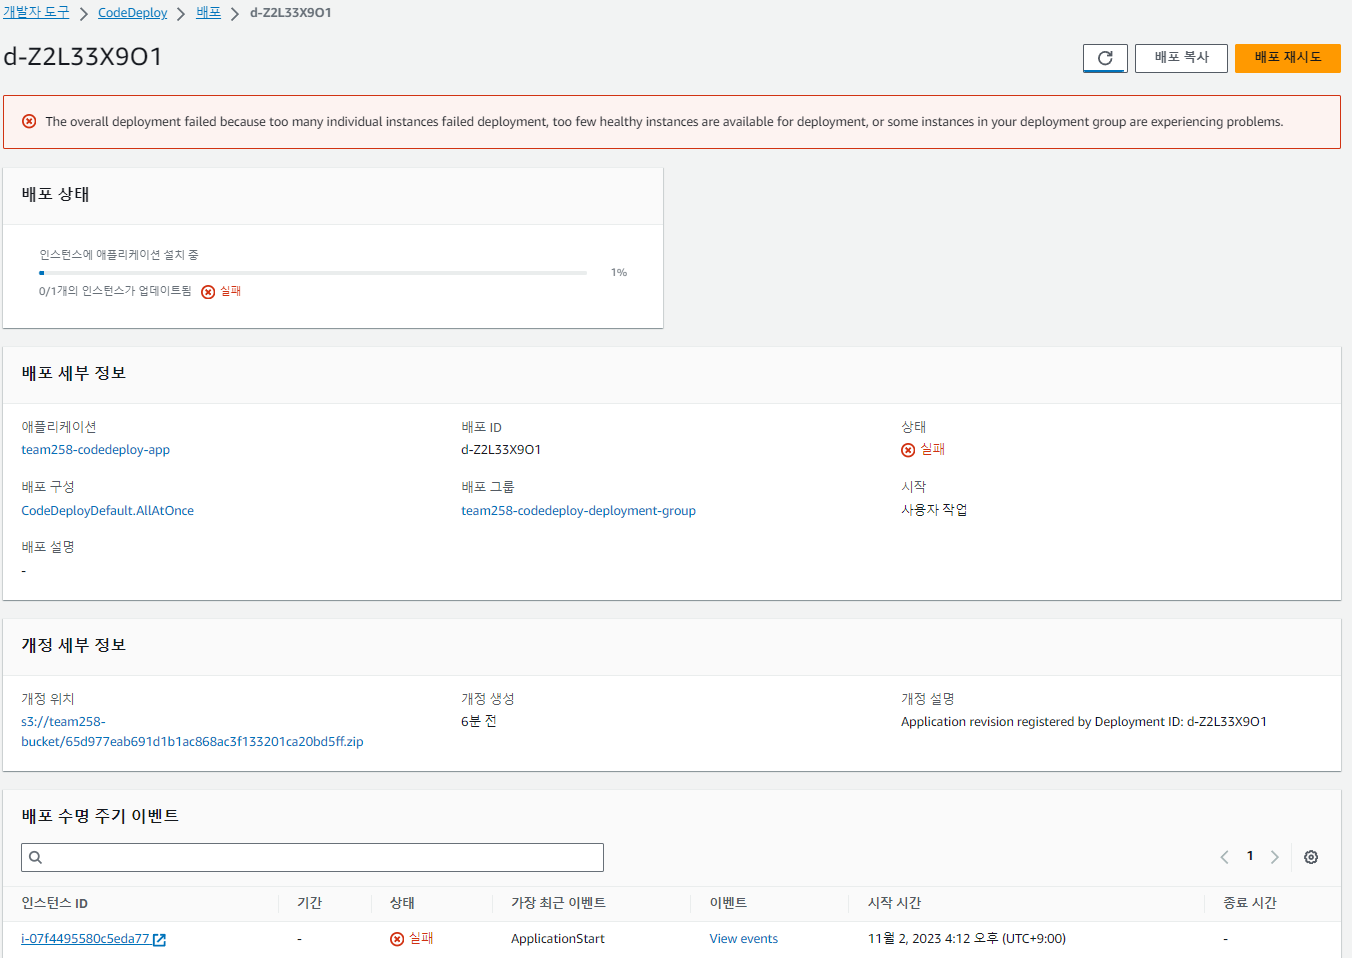
Task: Click the failed status icon under 상태
Action: coord(908,450)
